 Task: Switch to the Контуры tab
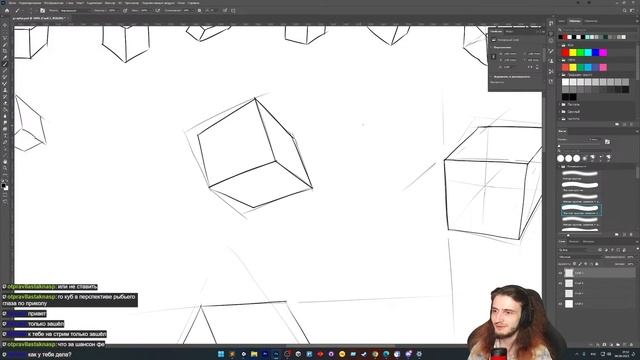588,242
